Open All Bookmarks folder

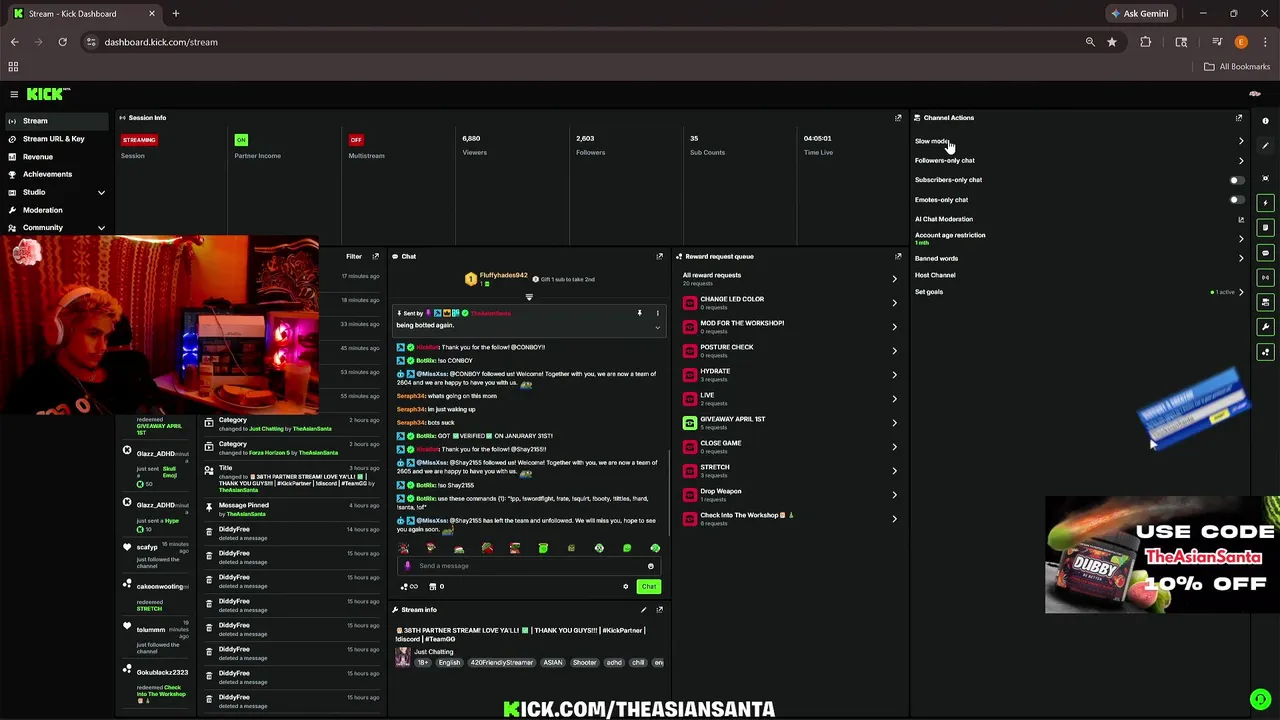point(1237,67)
